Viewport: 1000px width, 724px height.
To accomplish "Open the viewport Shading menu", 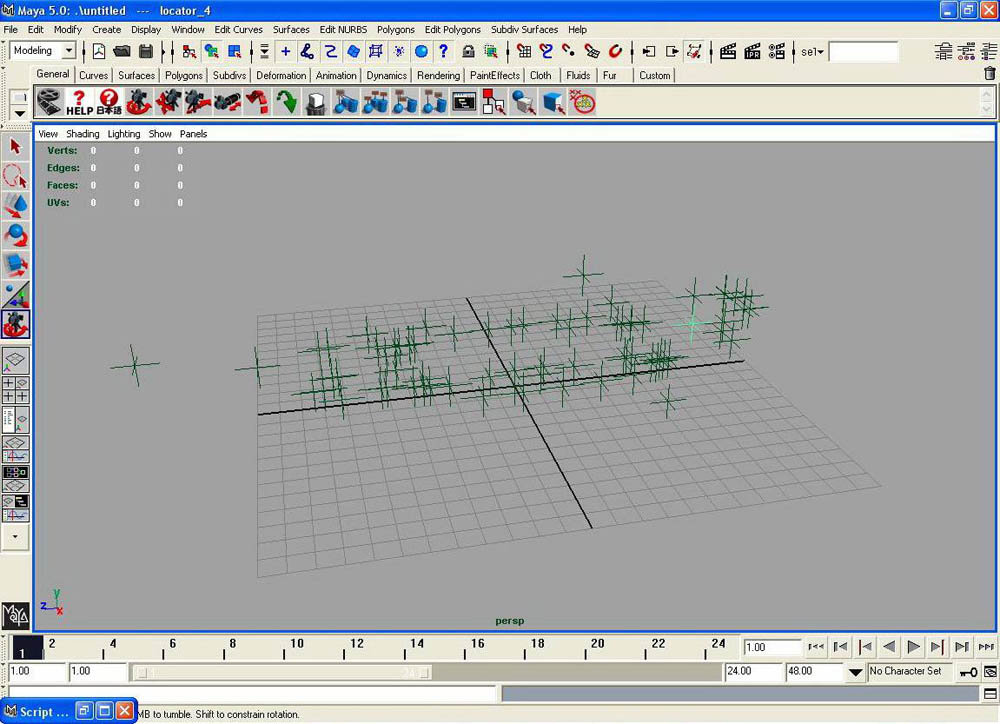I will coord(83,134).
